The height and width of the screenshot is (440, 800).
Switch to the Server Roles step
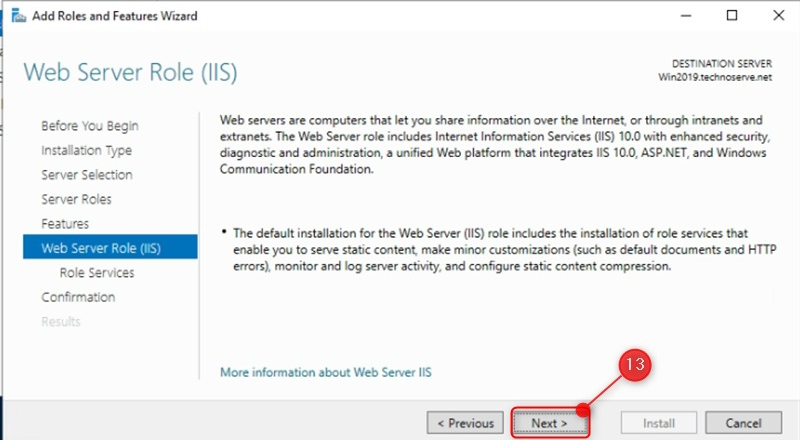[x=76, y=199]
